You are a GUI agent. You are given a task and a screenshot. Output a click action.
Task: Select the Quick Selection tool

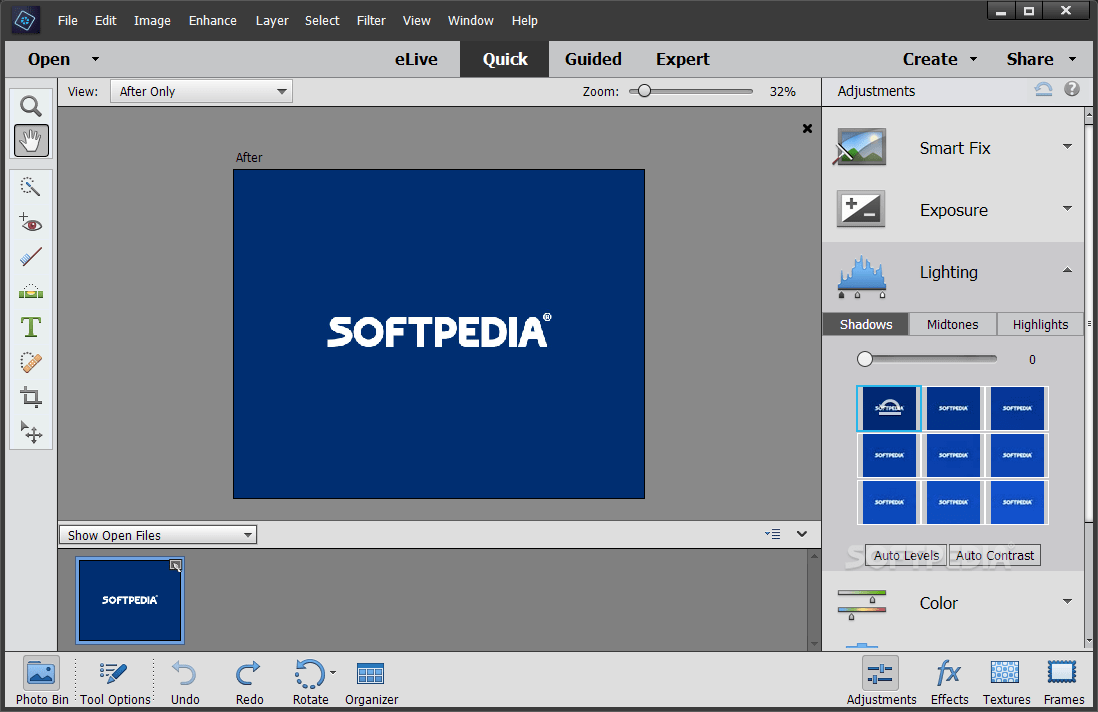click(31, 187)
